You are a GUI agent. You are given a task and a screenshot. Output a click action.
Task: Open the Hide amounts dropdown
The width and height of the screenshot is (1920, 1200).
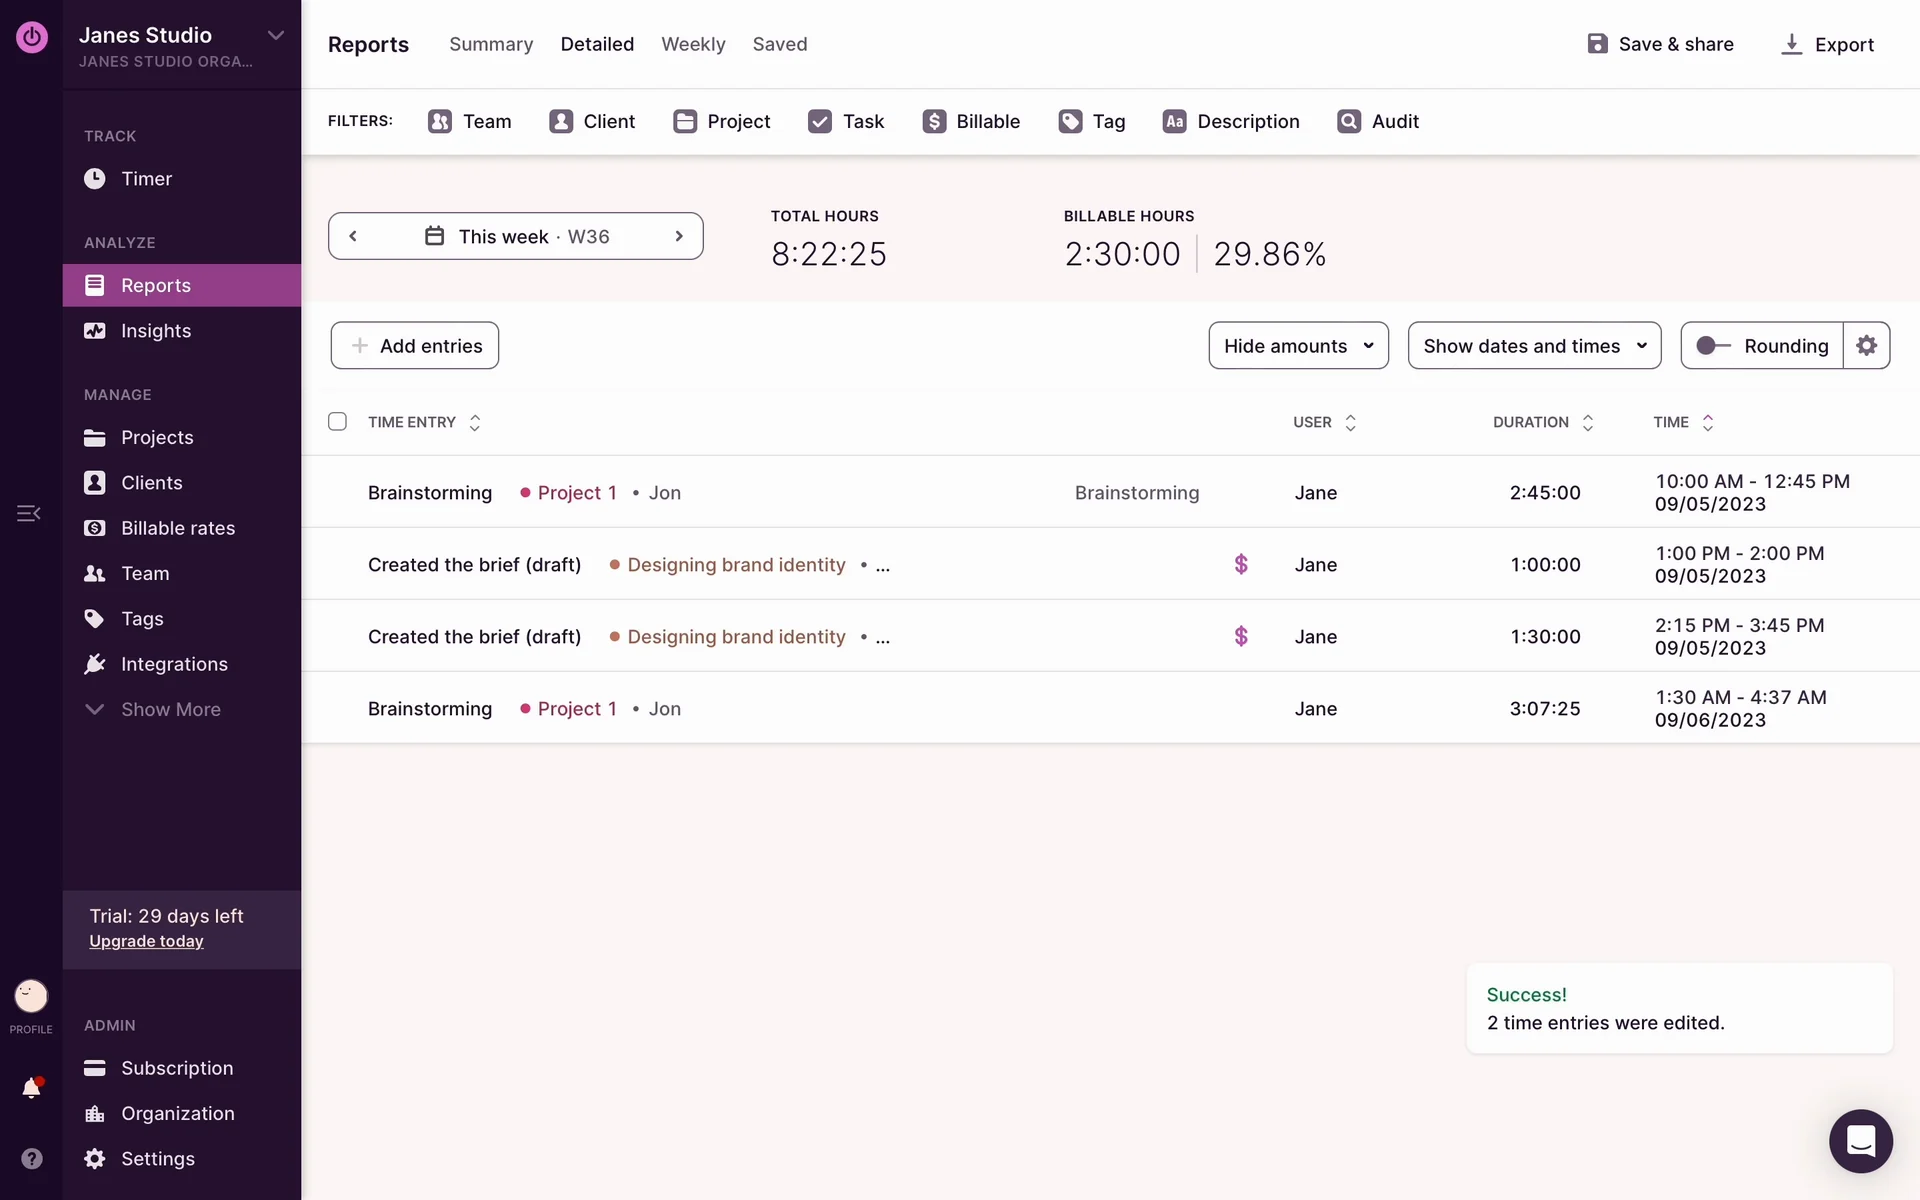(1298, 345)
